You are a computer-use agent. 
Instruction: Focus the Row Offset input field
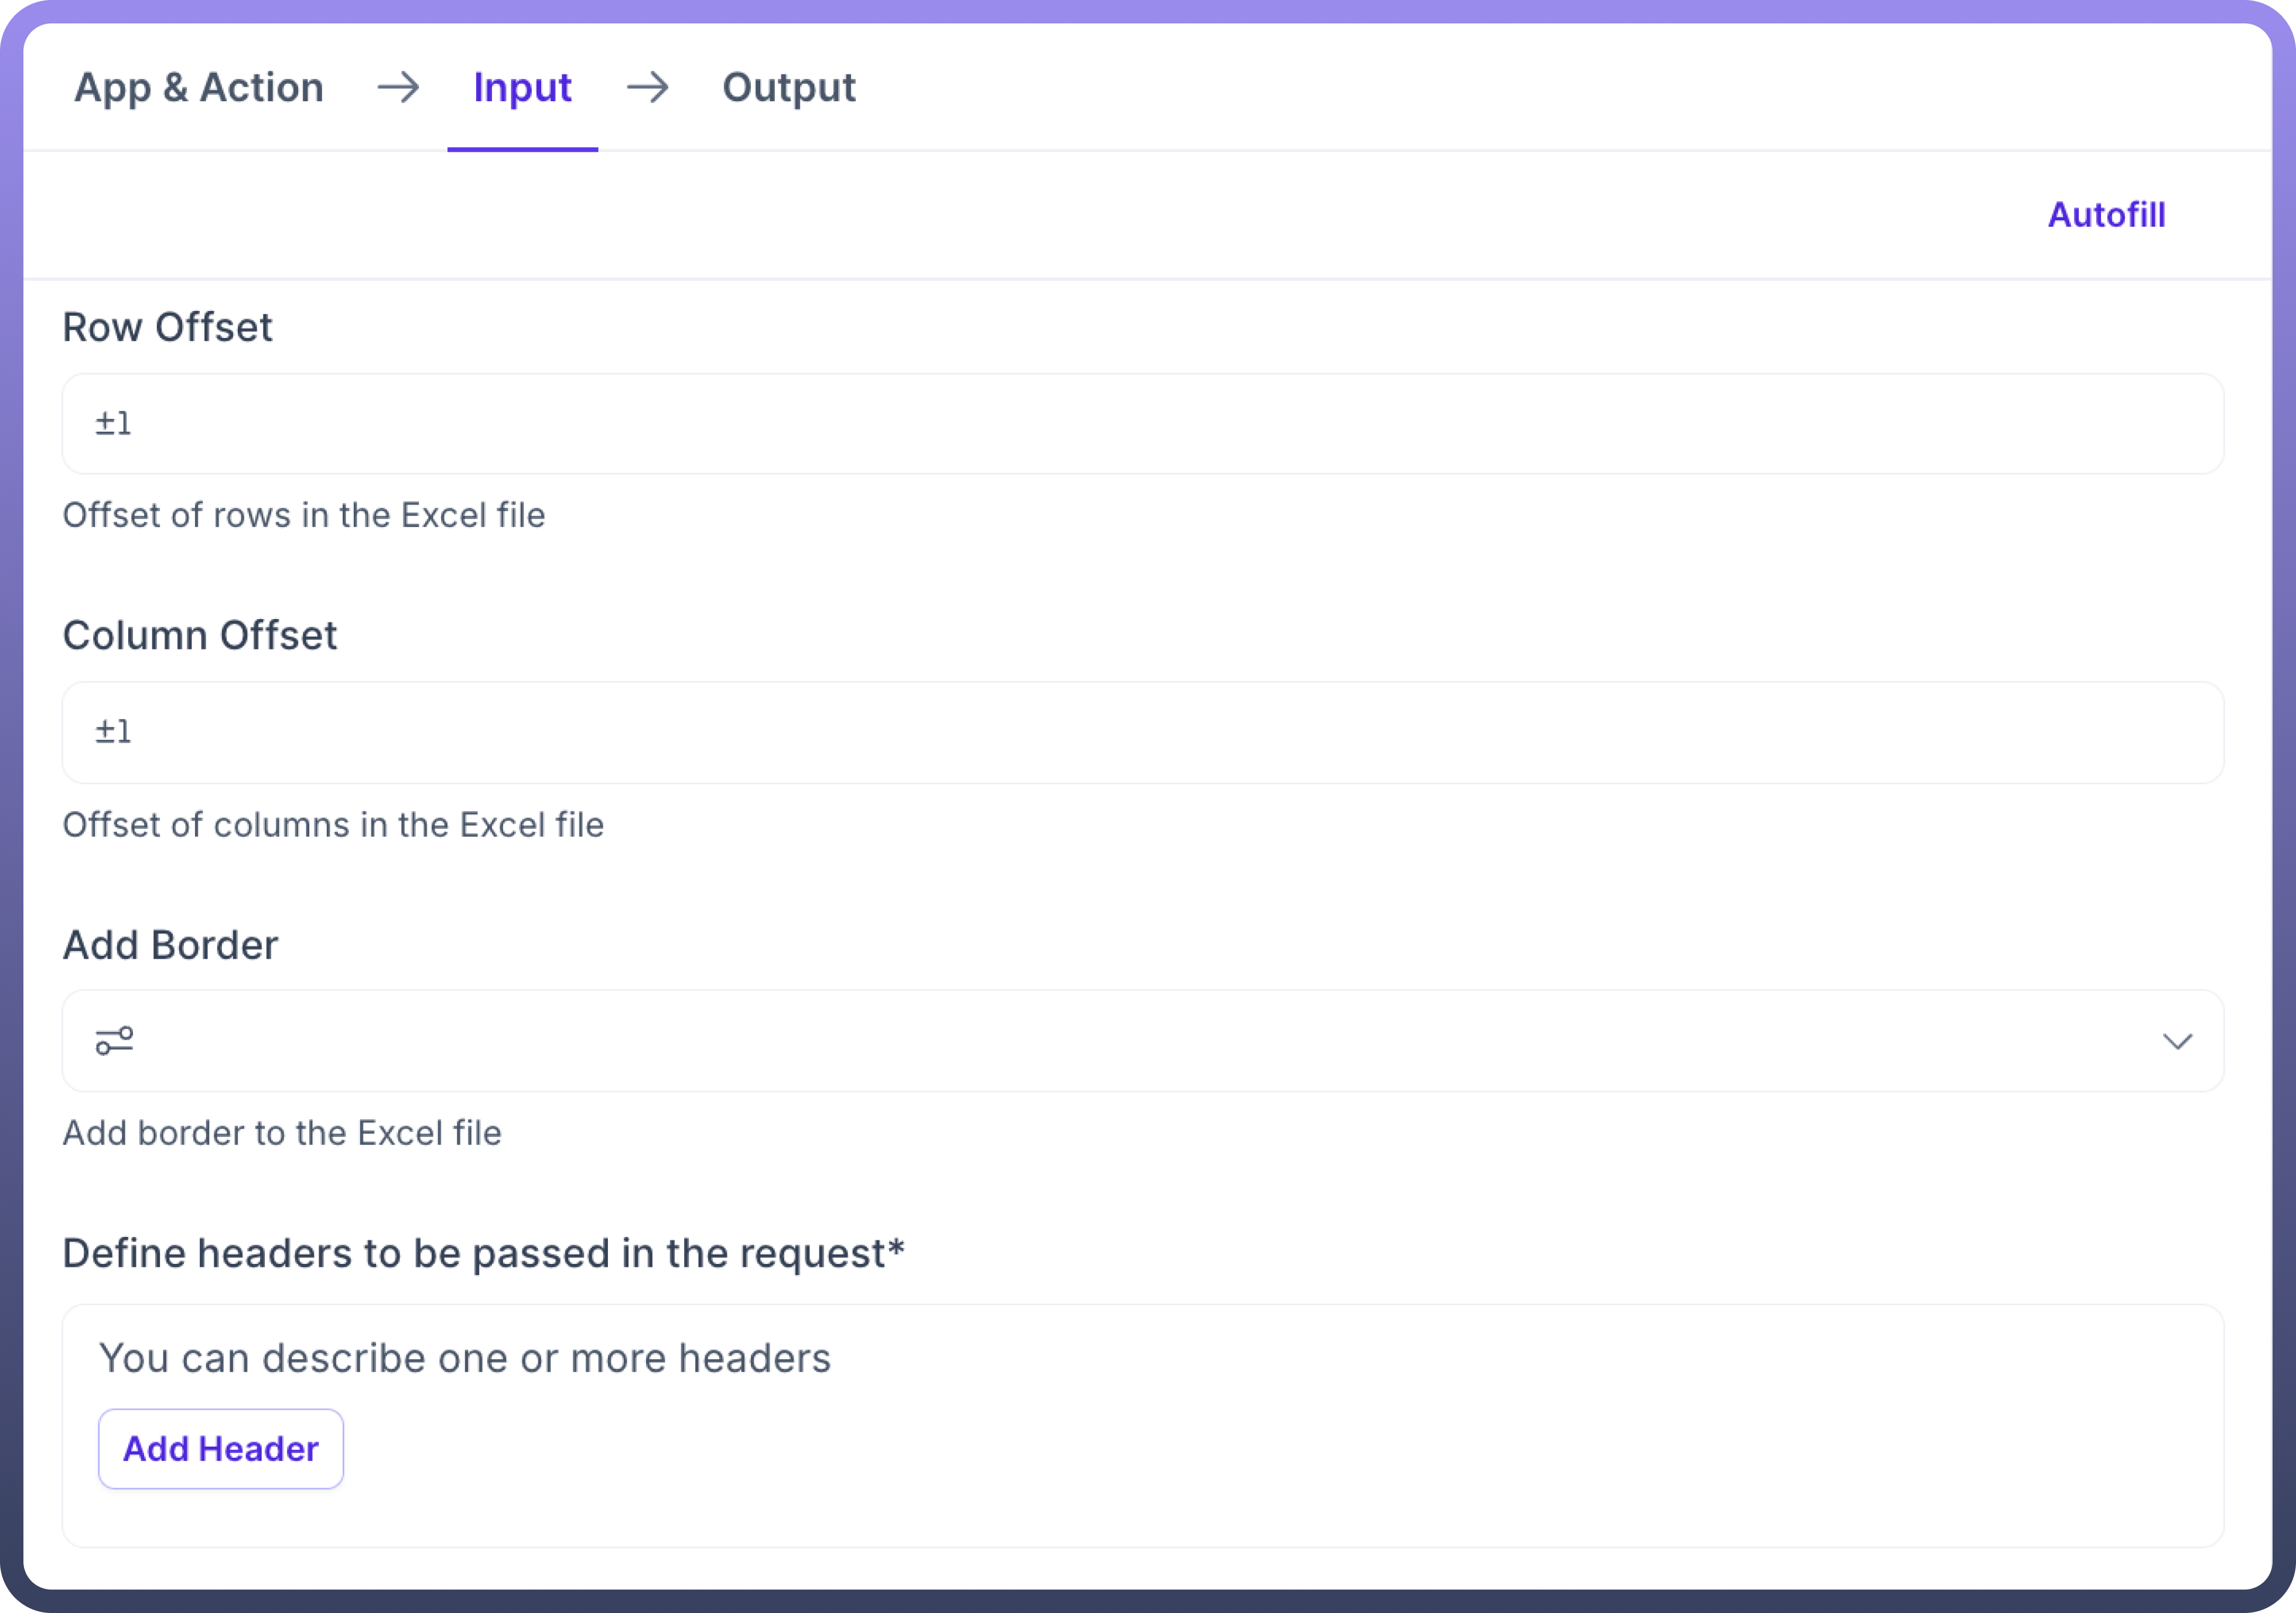click(1142, 424)
